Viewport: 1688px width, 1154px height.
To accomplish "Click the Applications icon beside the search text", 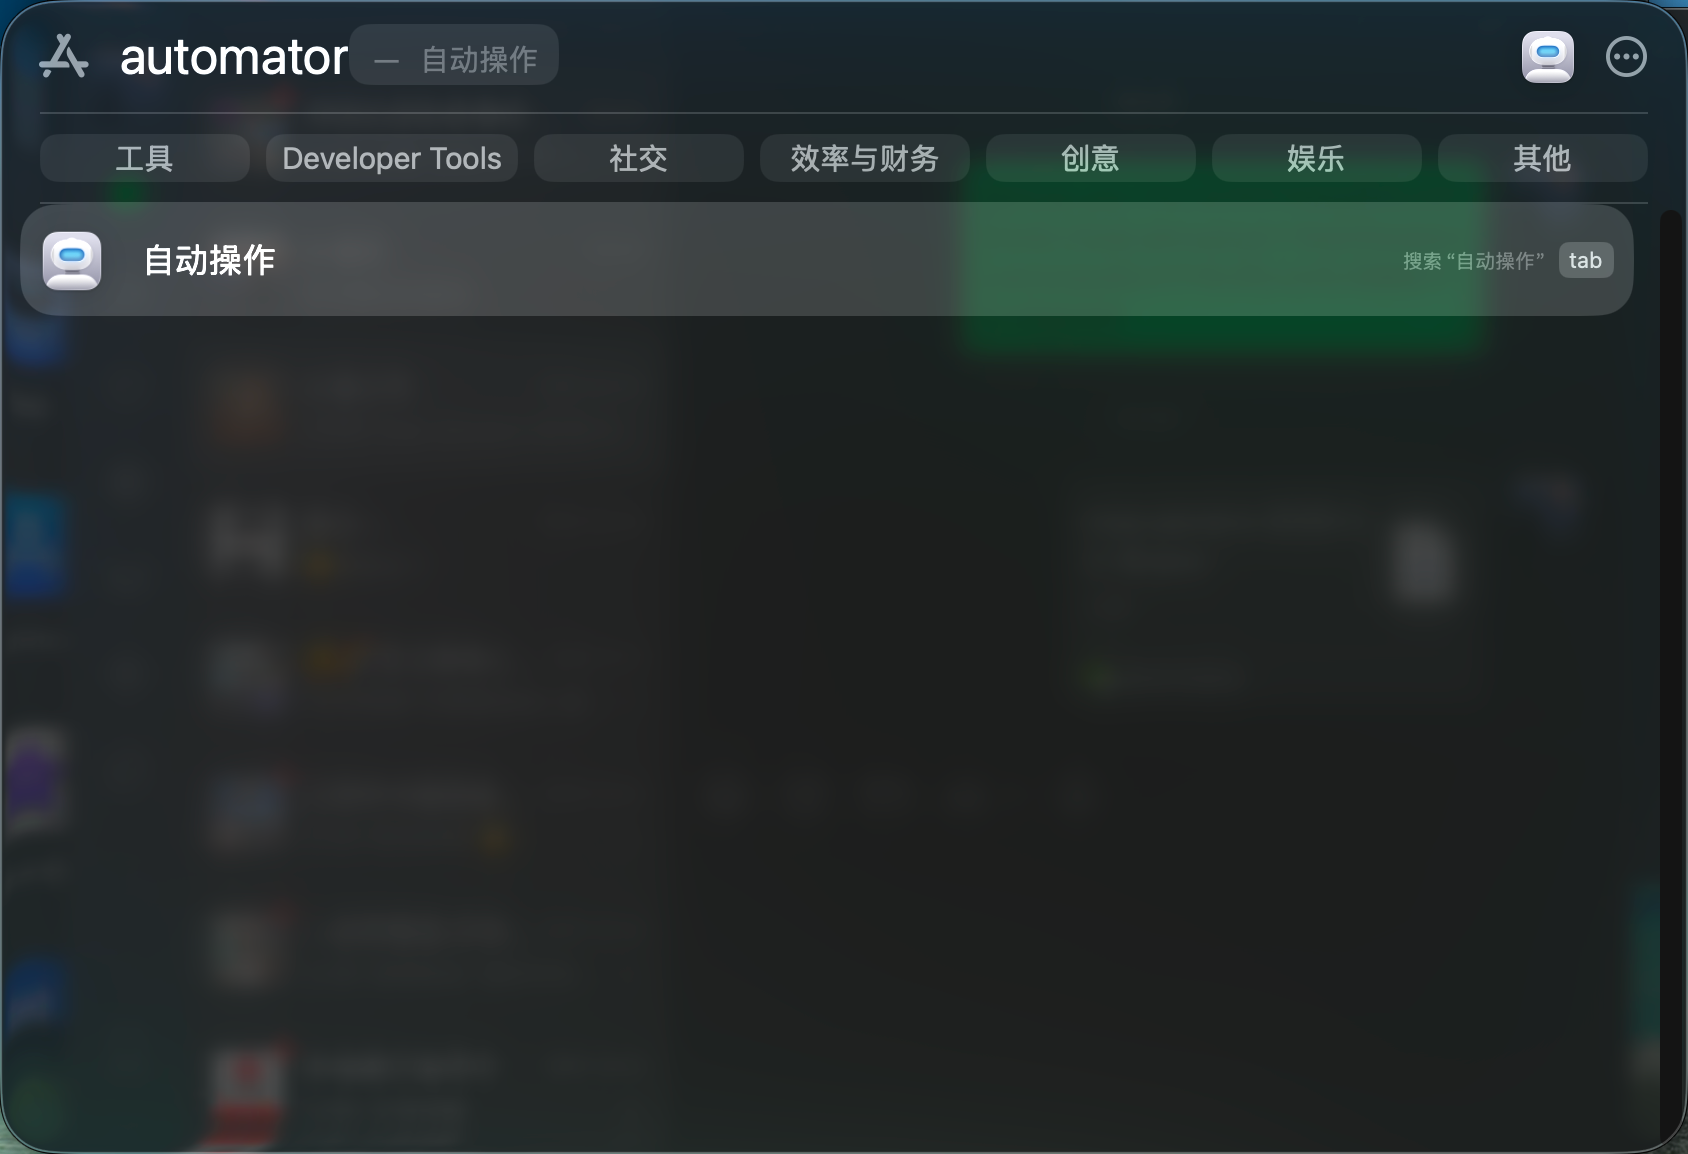I will click(x=64, y=57).
